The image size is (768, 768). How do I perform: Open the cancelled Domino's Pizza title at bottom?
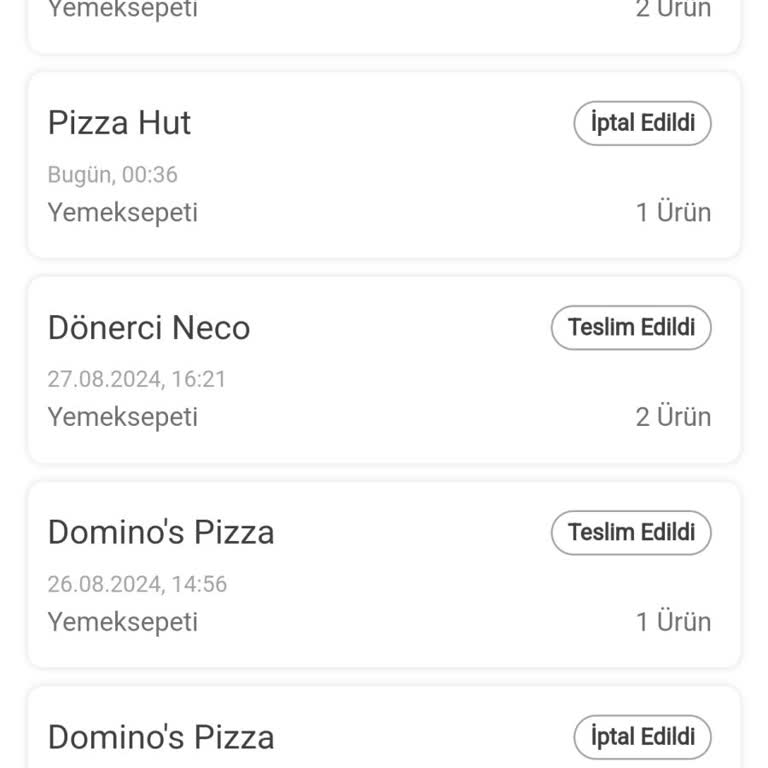coord(161,737)
